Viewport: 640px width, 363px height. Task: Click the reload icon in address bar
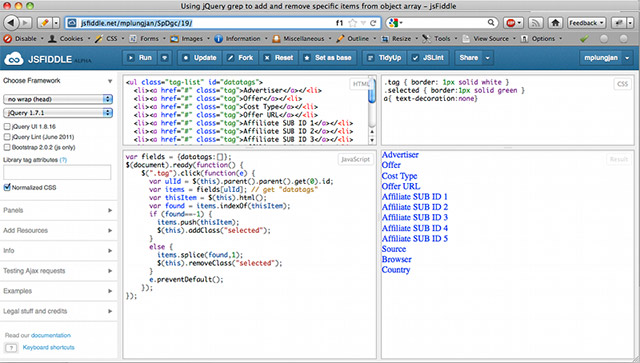coord(373,23)
